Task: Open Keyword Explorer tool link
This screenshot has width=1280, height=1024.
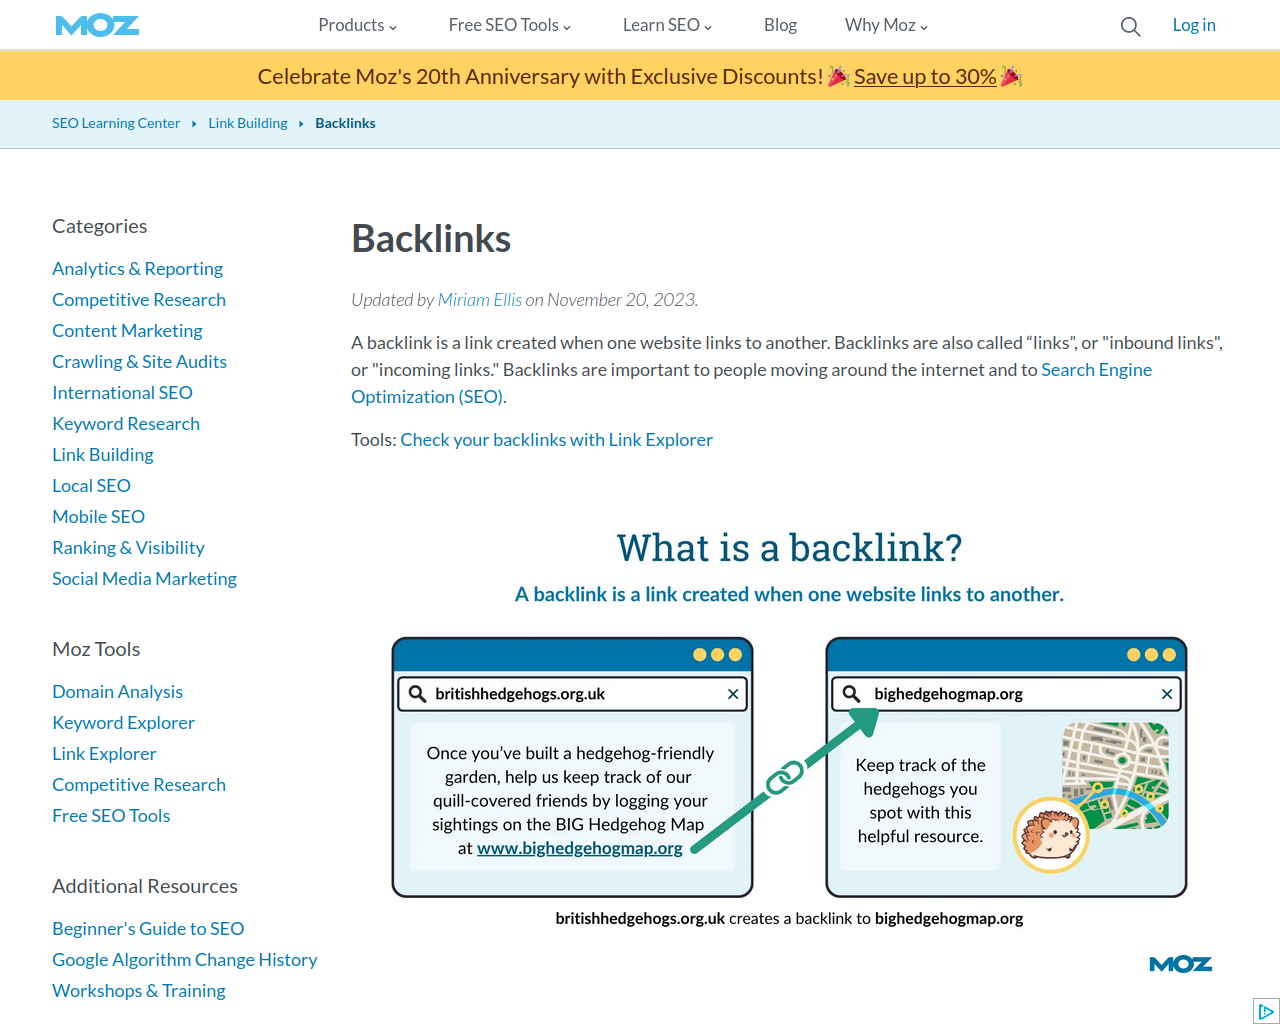Action: (x=123, y=722)
